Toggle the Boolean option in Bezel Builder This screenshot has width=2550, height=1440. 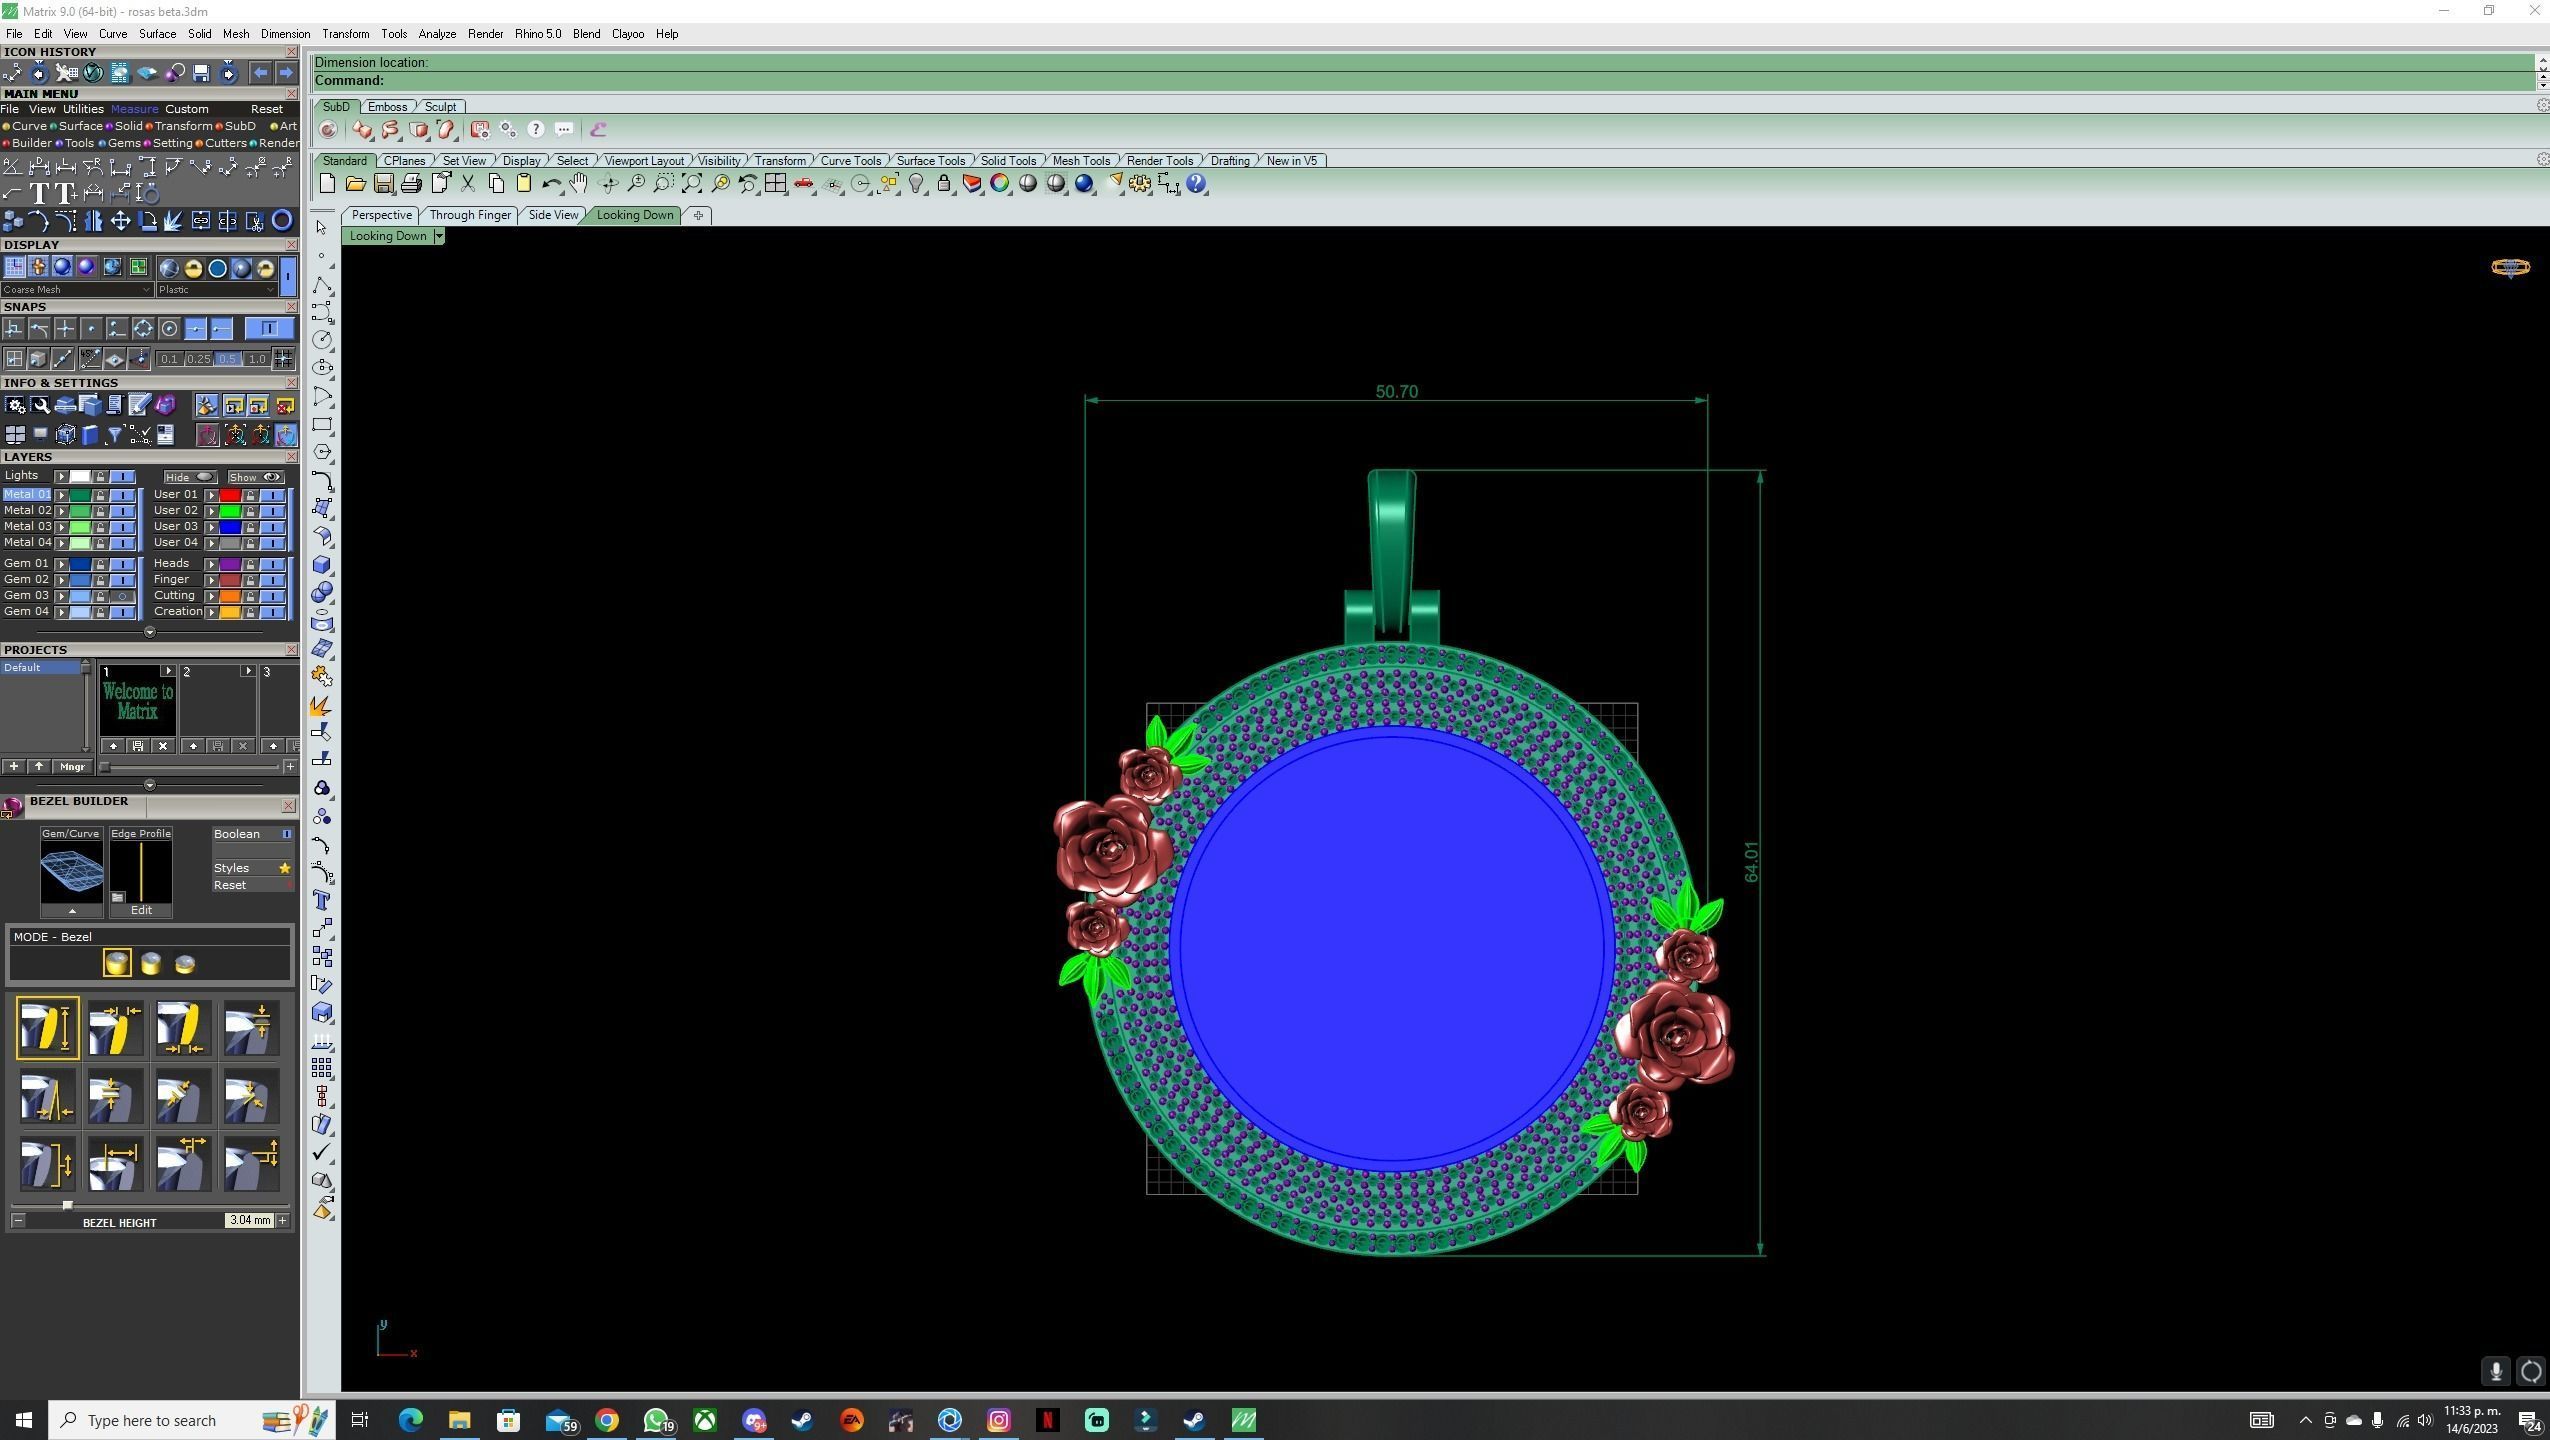pyautogui.click(x=287, y=834)
